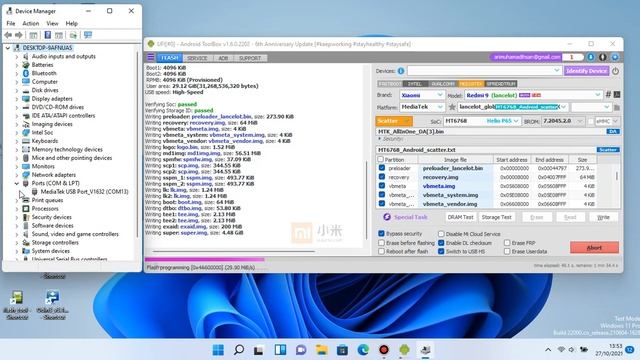Open the SoC dropdown showing MT6768
The image size is (640, 360).
click(x=482, y=121)
